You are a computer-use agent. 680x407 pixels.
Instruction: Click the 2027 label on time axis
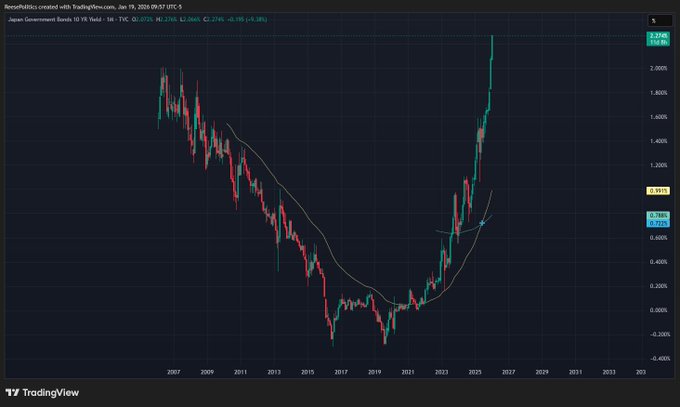click(508, 371)
